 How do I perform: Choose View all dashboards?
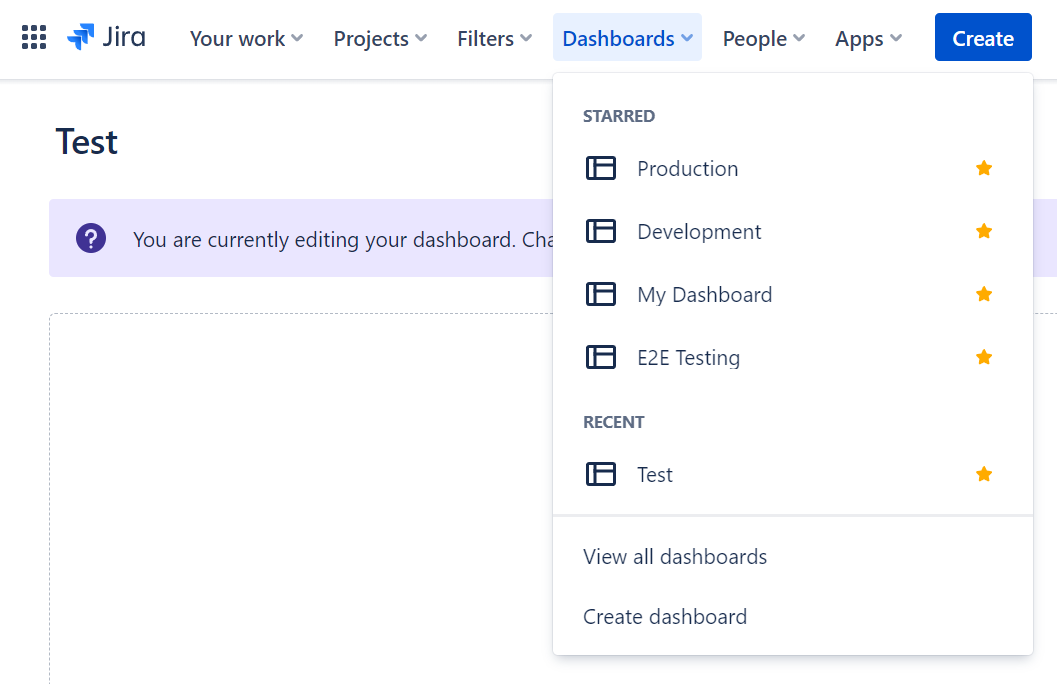tap(675, 556)
